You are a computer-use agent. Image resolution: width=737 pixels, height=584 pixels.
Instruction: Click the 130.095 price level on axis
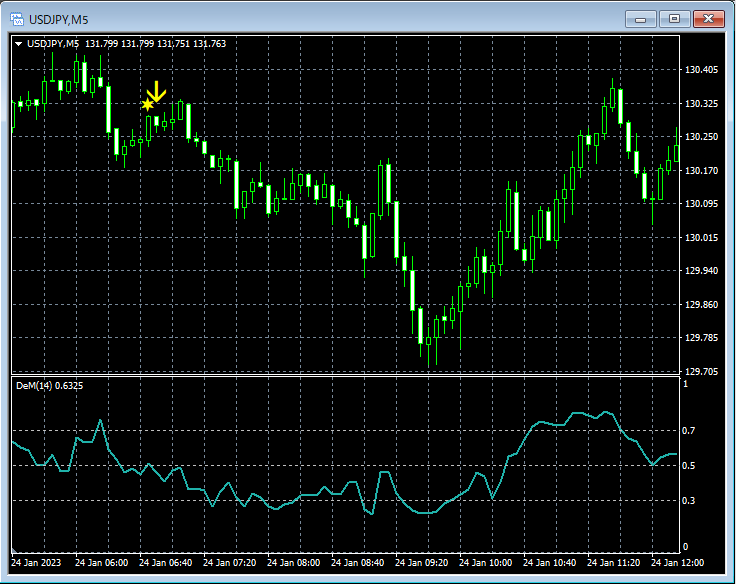point(703,204)
